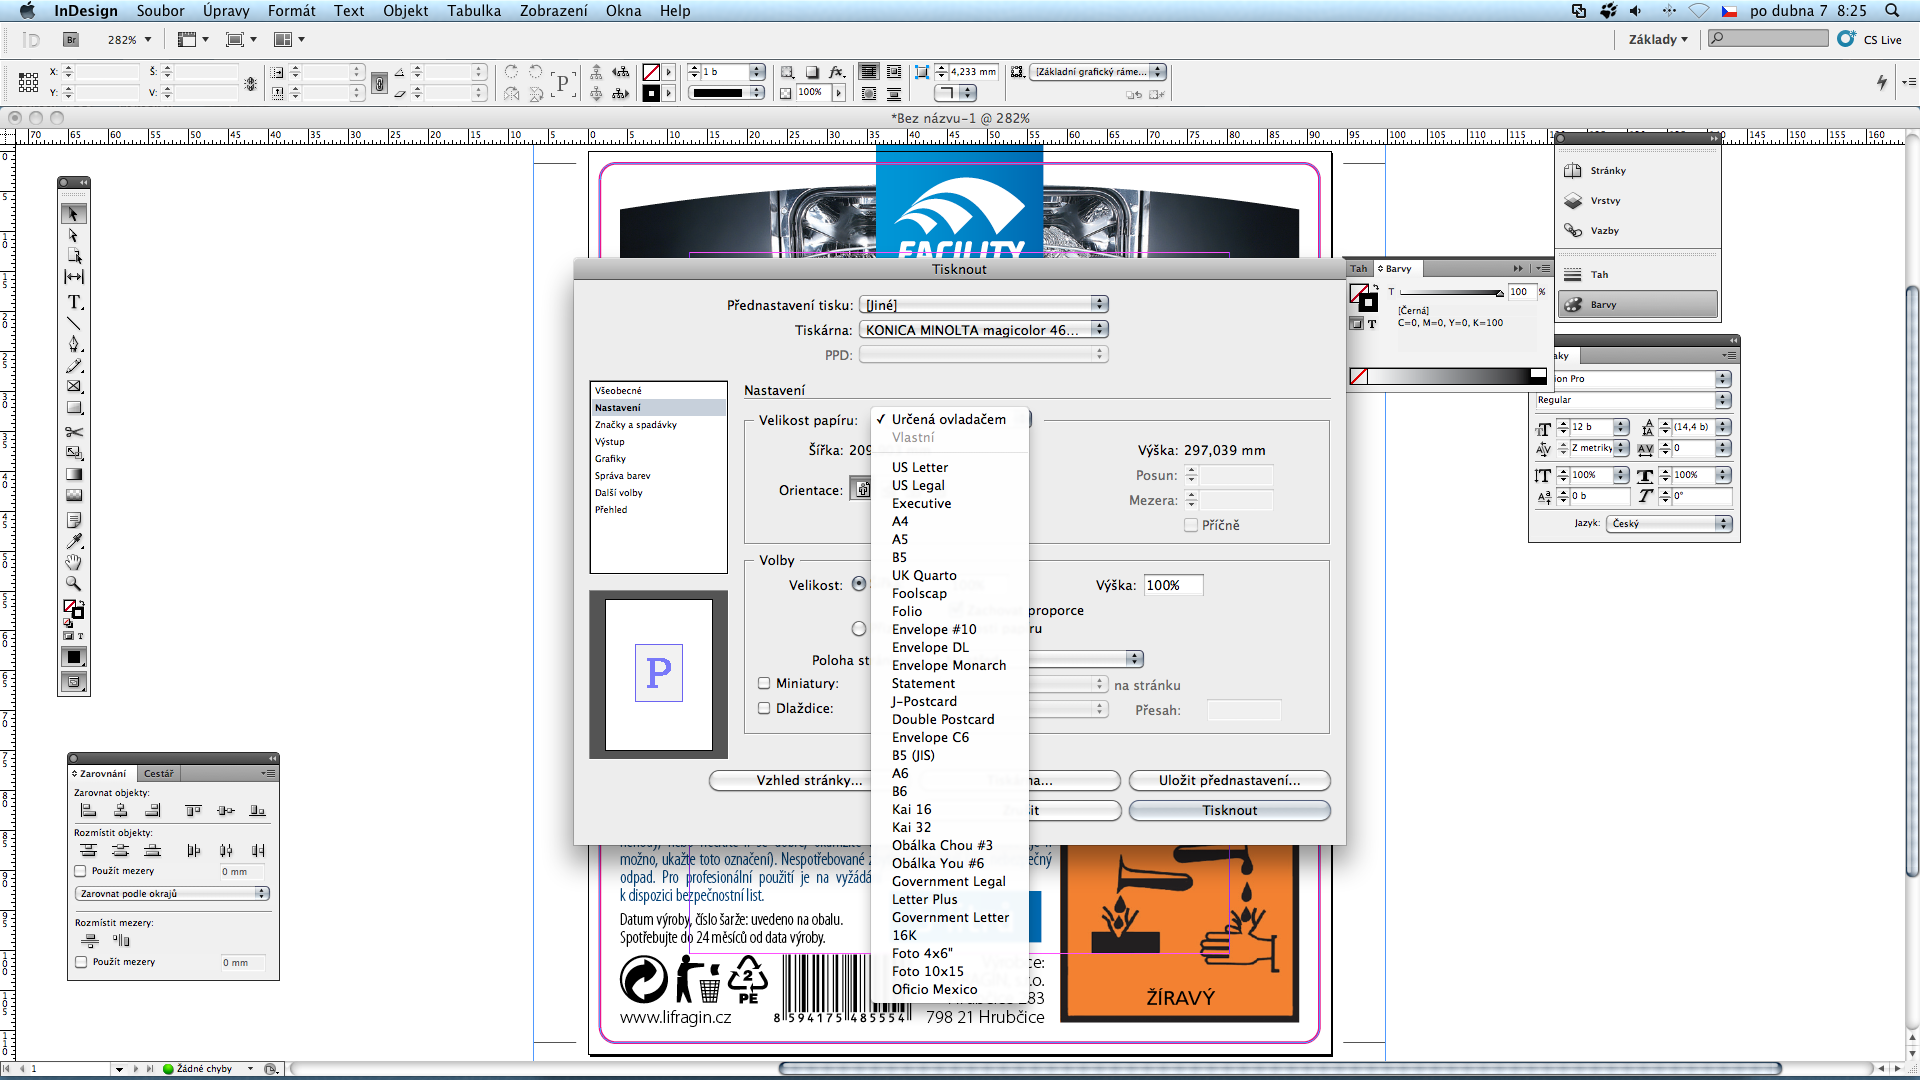Screen dimensions: 1920x1080
Task: Select the Scissors tool
Action: pyautogui.click(x=74, y=432)
